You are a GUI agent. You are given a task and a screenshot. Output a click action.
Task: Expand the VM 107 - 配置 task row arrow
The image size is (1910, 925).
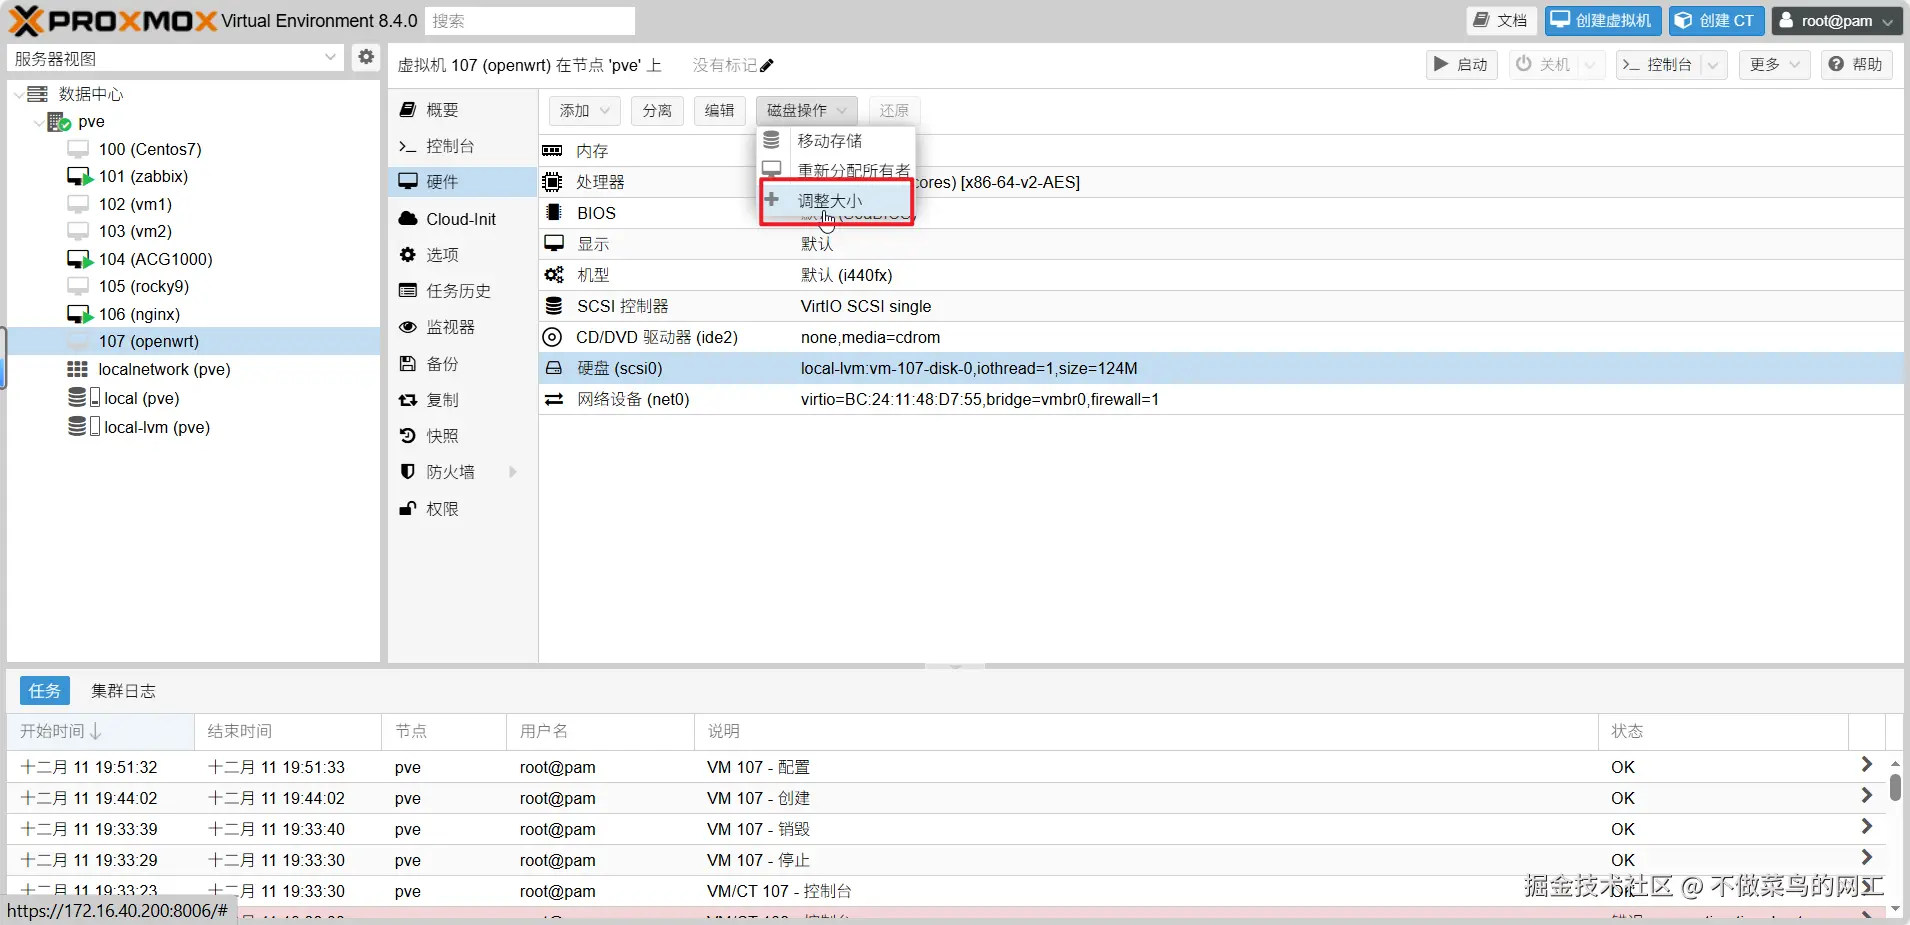(x=1867, y=765)
